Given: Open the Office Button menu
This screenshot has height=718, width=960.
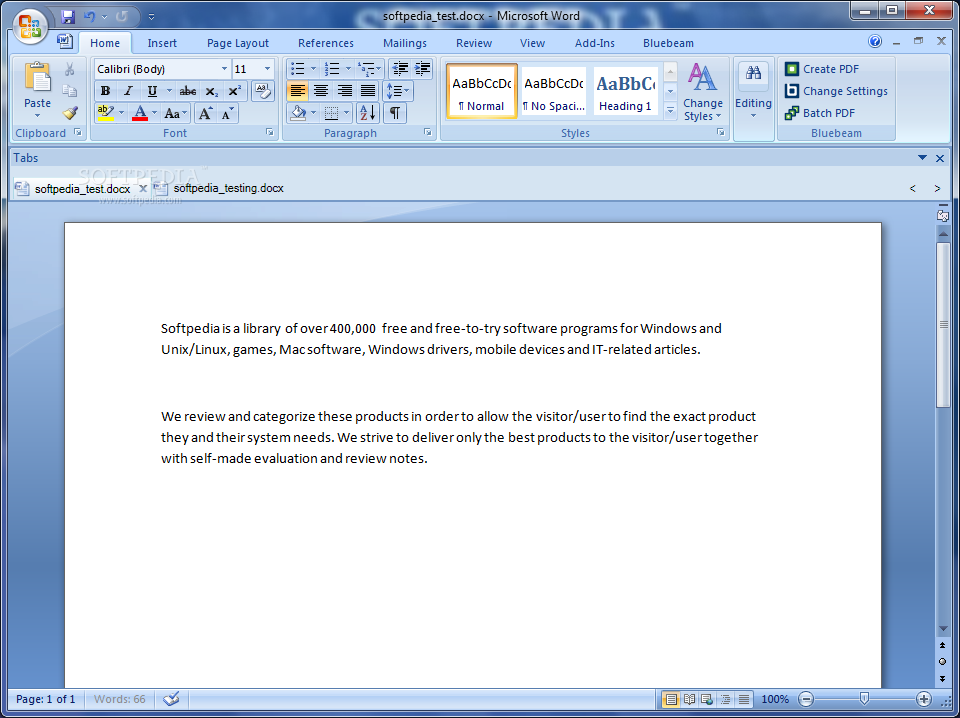Looking at the screenshot, I should click(x=29, y=26).
